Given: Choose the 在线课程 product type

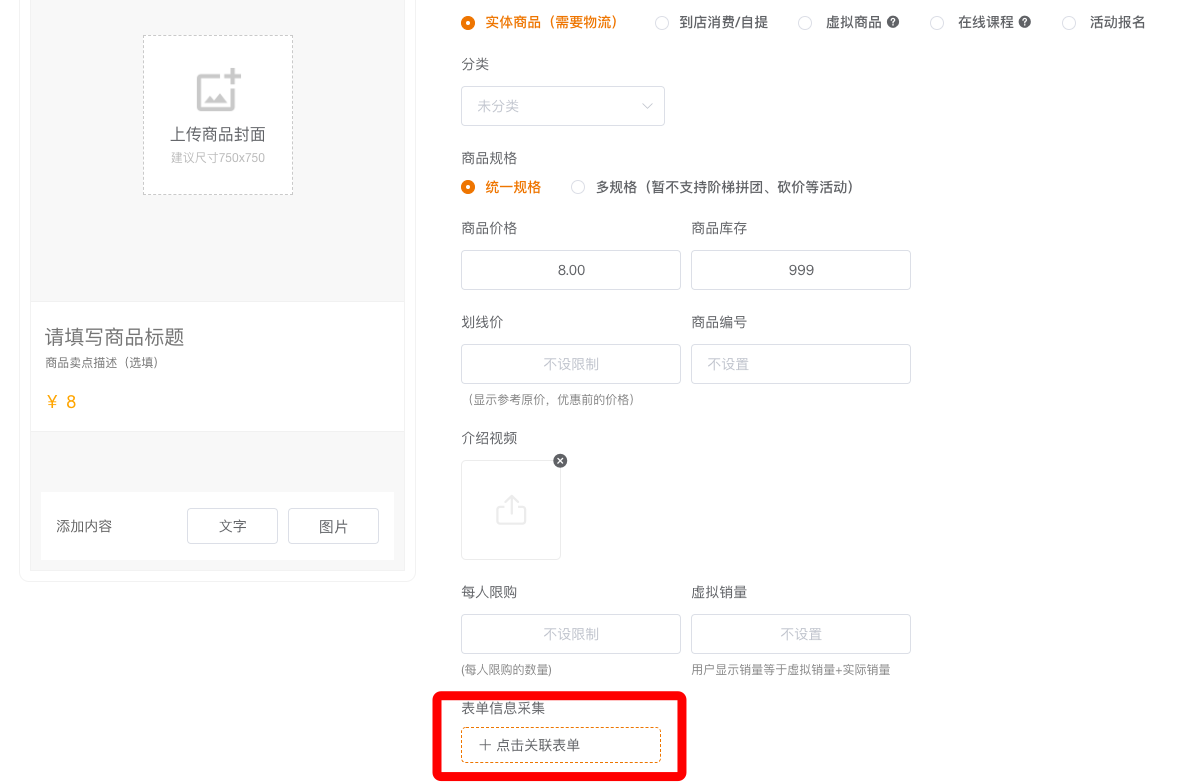Looking at the screenshot, I should click(x=937, y=22).
